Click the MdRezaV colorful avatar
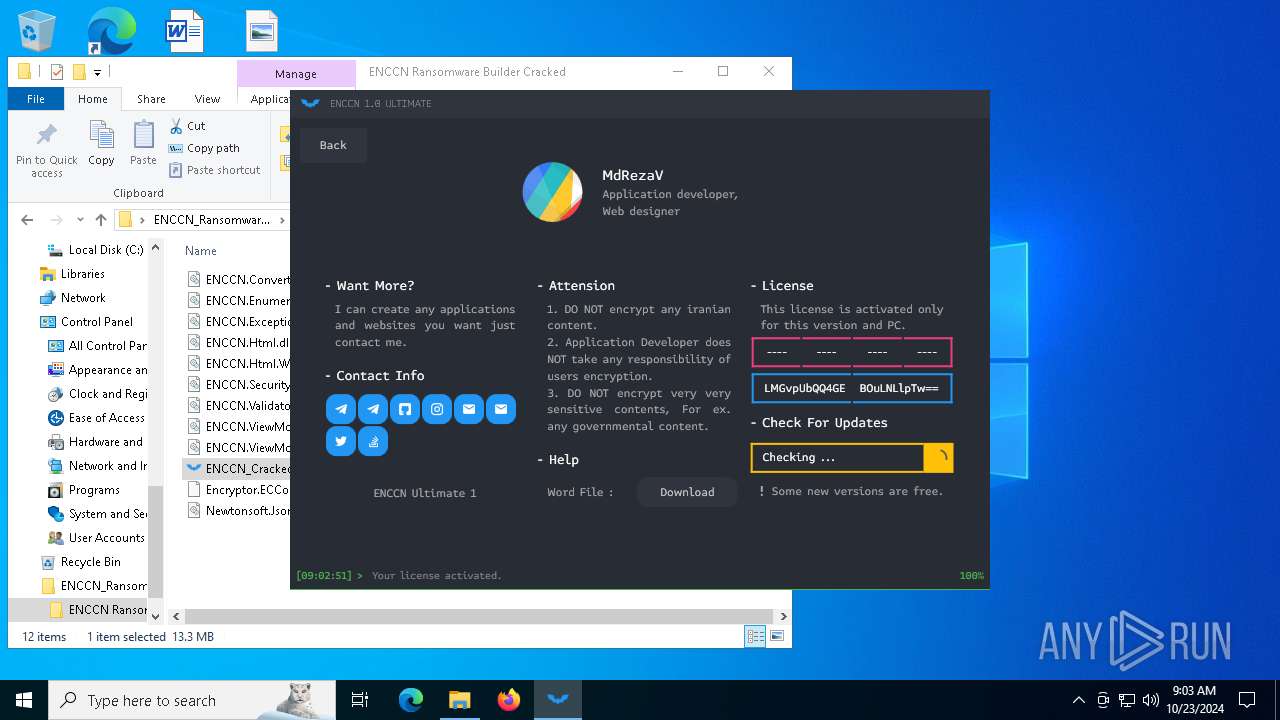This screenshot has height=720, width=1280. 553,192
